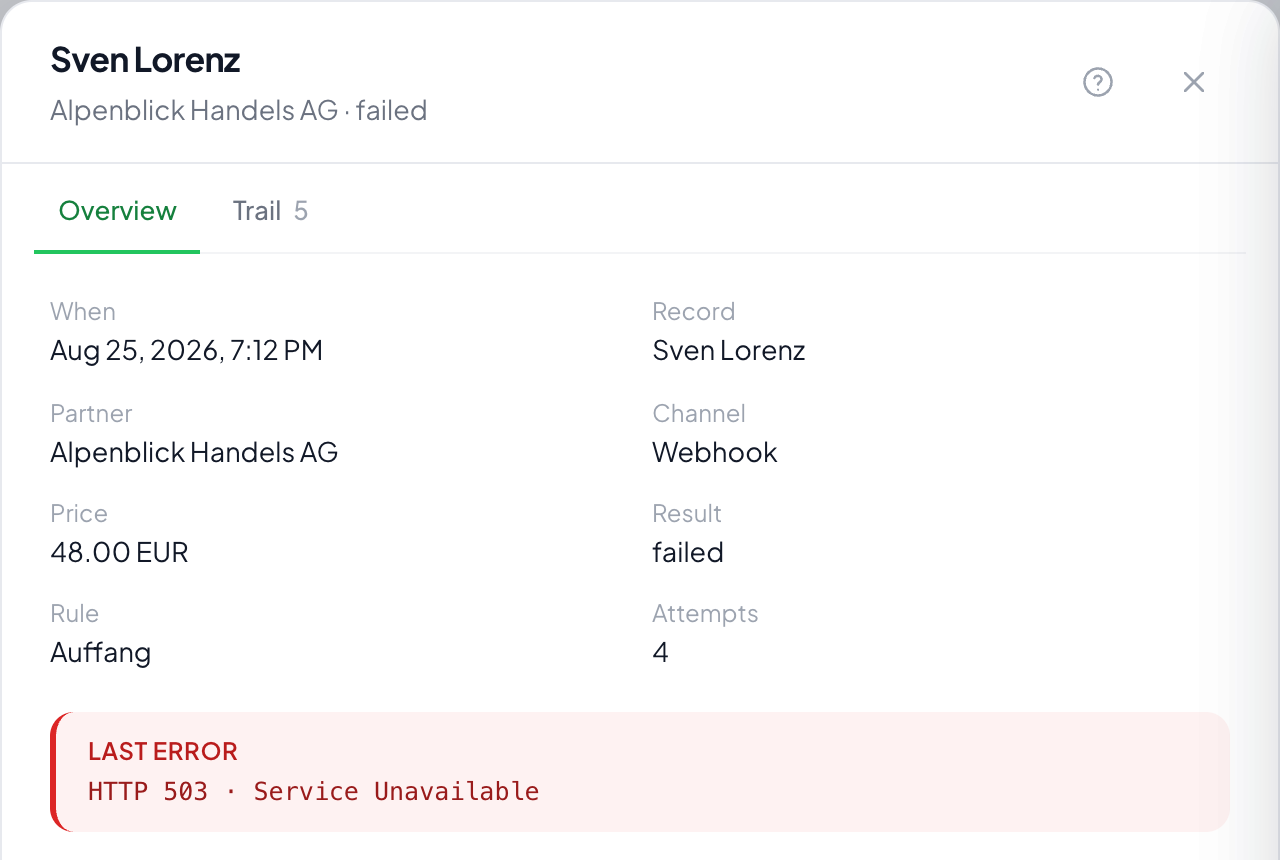The image size is (1280, 860).
Task: Select the error text 'HTTP 503 · Service Unavailable'
Action: [314, 792]
